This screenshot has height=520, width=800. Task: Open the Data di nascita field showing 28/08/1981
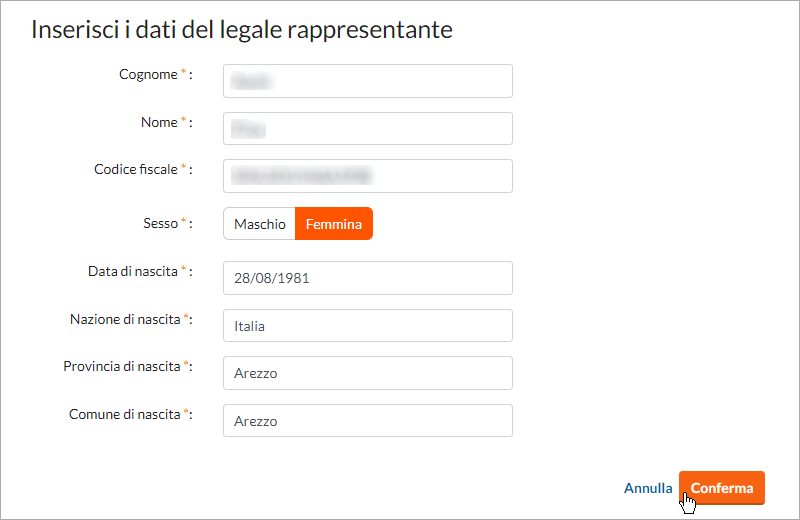[368, 278]
